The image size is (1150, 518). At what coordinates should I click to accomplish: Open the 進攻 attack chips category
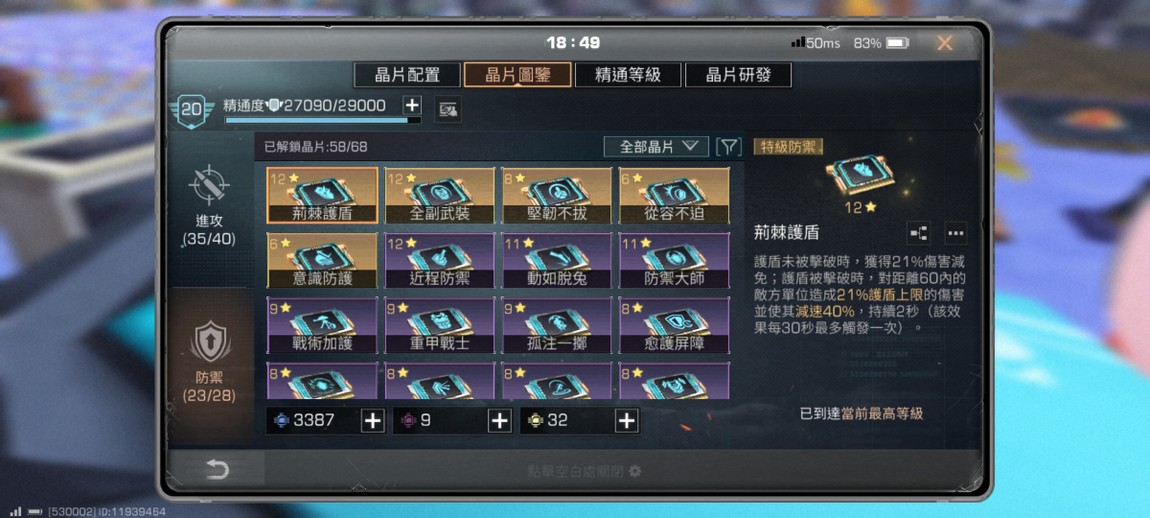click(x=210, y=206)
